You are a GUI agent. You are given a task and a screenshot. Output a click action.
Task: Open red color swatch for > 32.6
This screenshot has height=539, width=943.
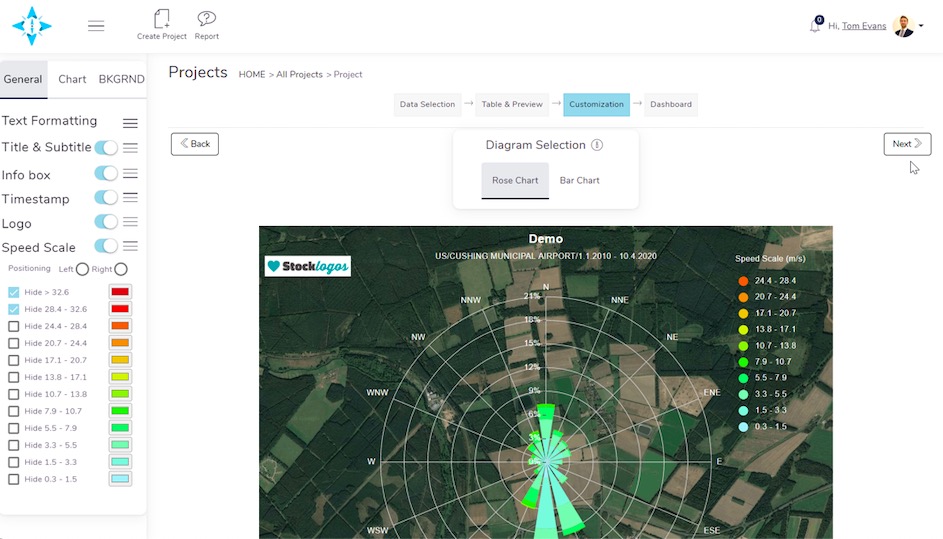(x=120, y=292)
